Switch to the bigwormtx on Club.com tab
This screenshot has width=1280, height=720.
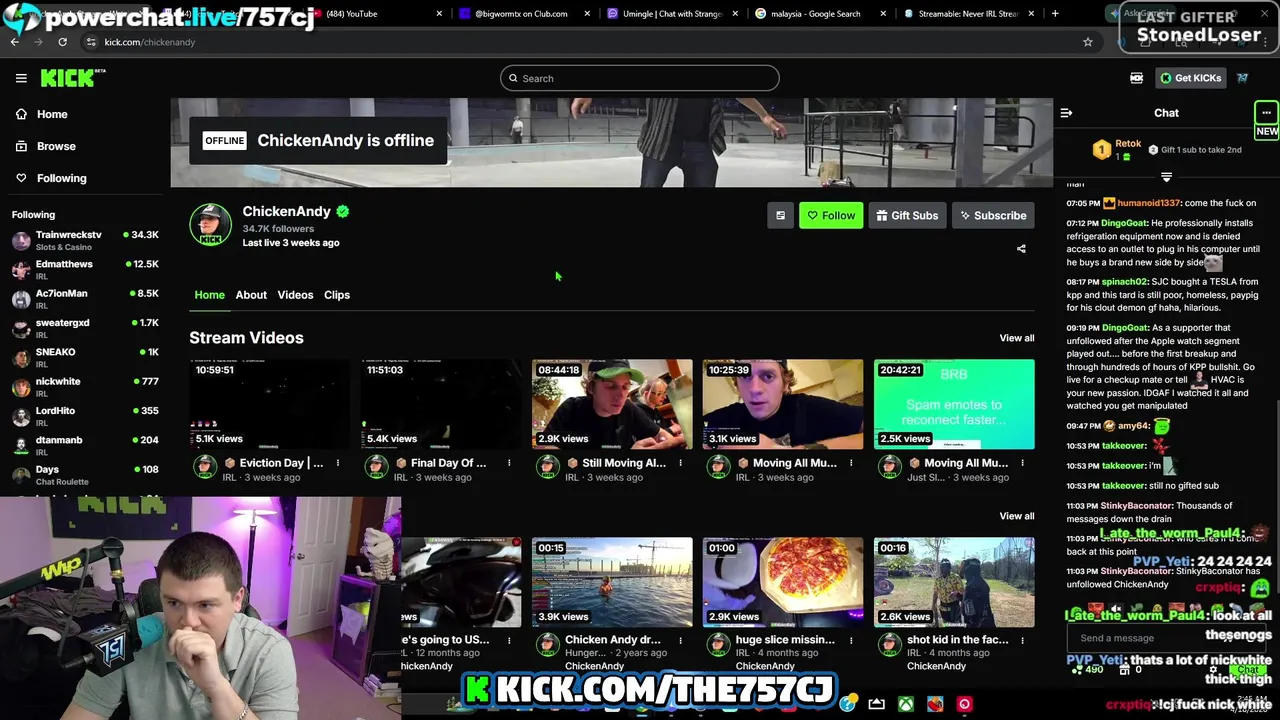[525, 14]
